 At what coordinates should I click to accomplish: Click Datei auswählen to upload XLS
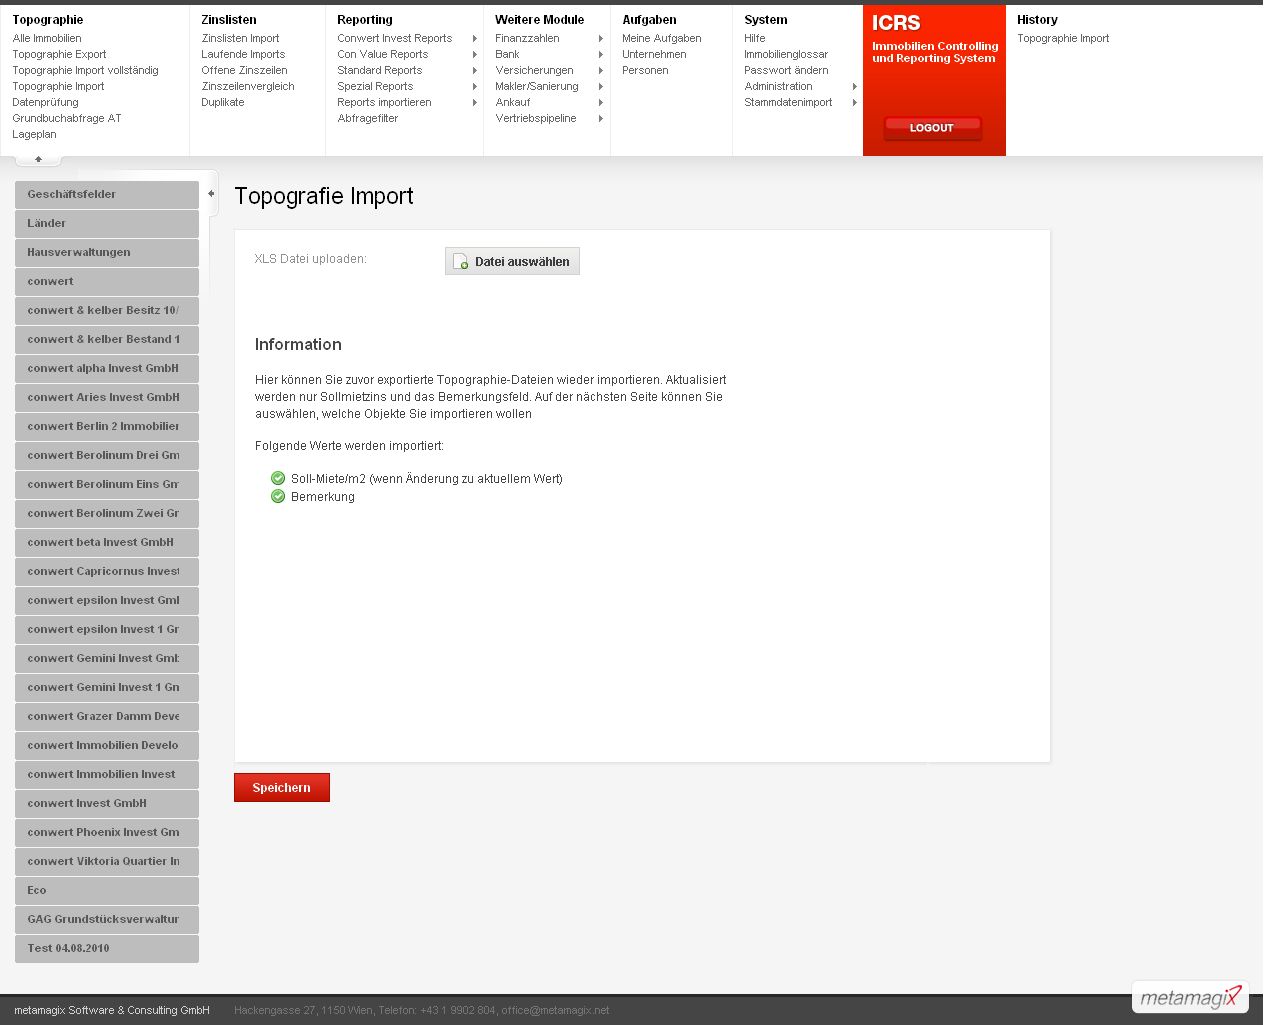[512, 261]
